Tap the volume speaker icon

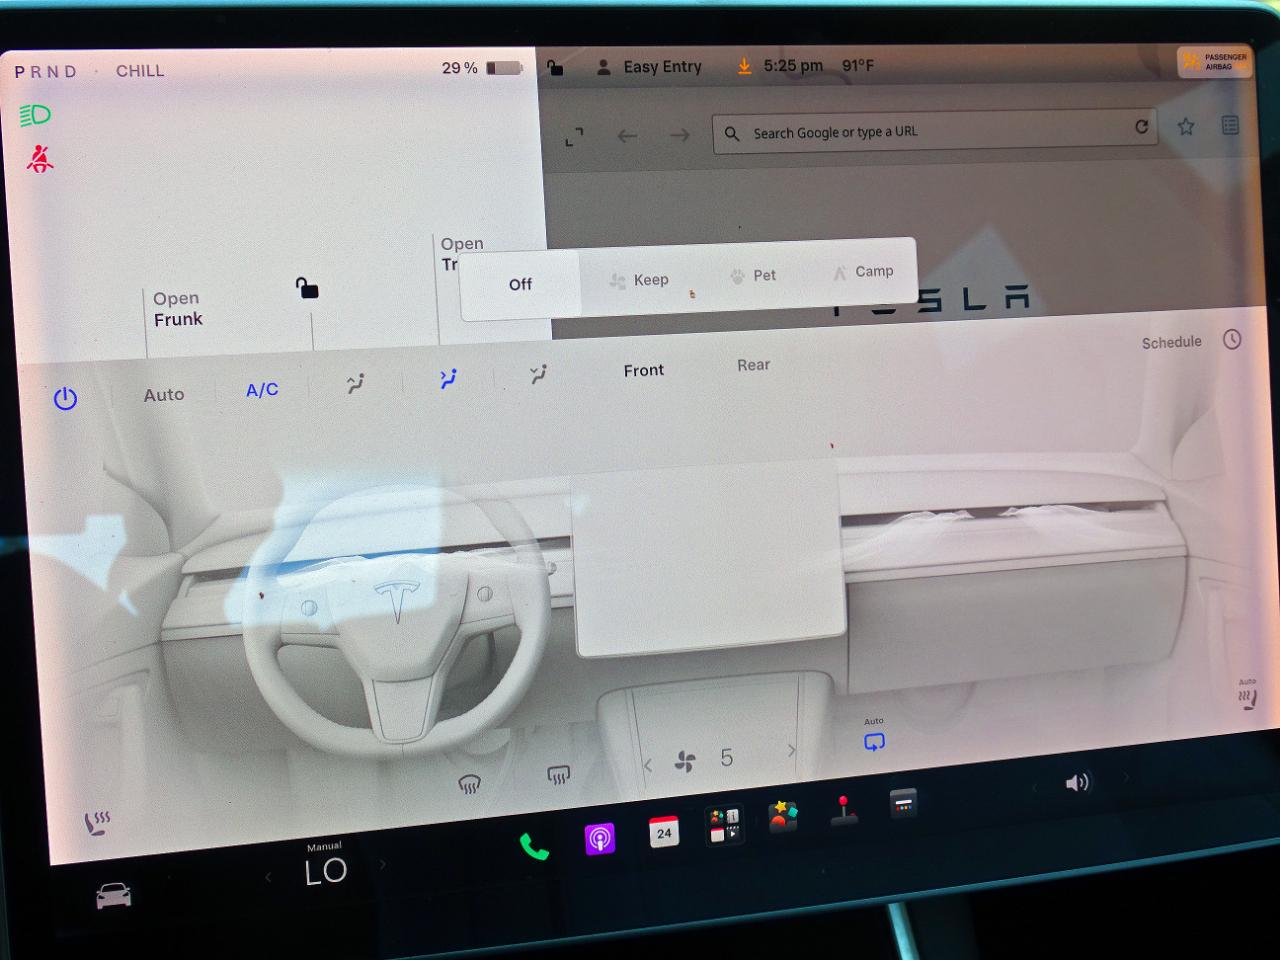(x=1077, y=783)
